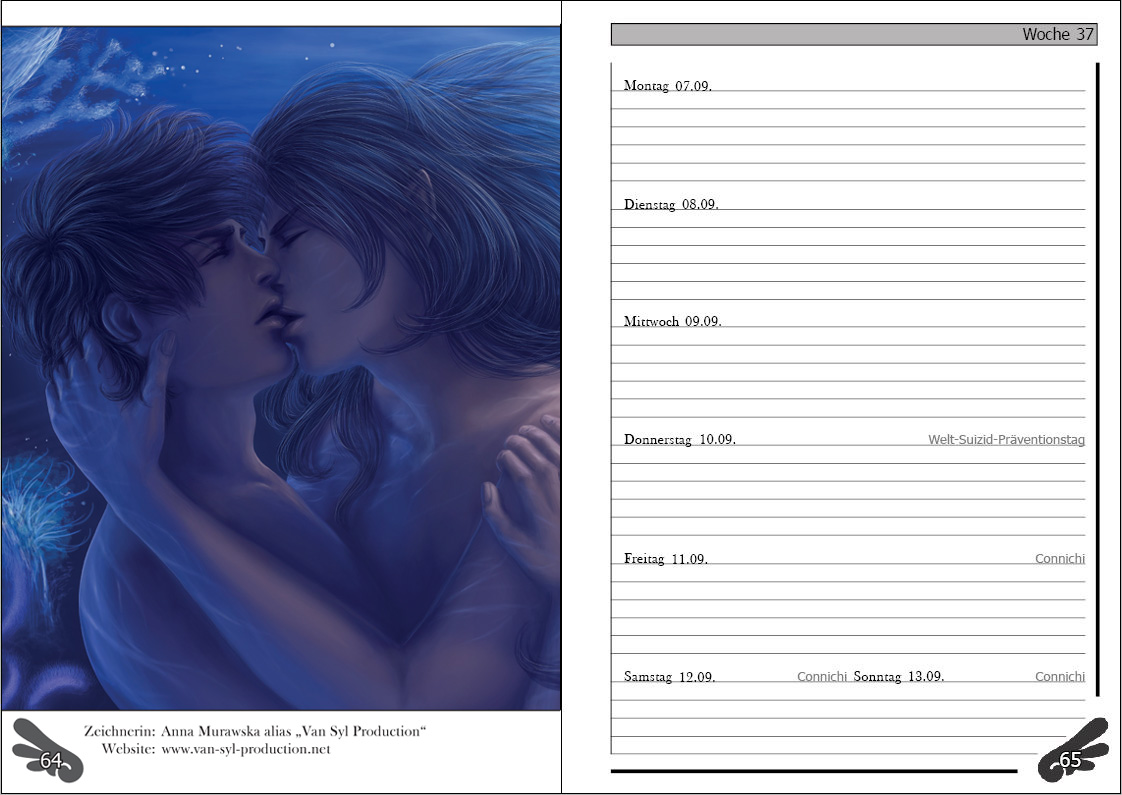This screenshot has width=1122, height=795.
Task: Click the underwater kiss illustration
Action: tap(280, 369)
